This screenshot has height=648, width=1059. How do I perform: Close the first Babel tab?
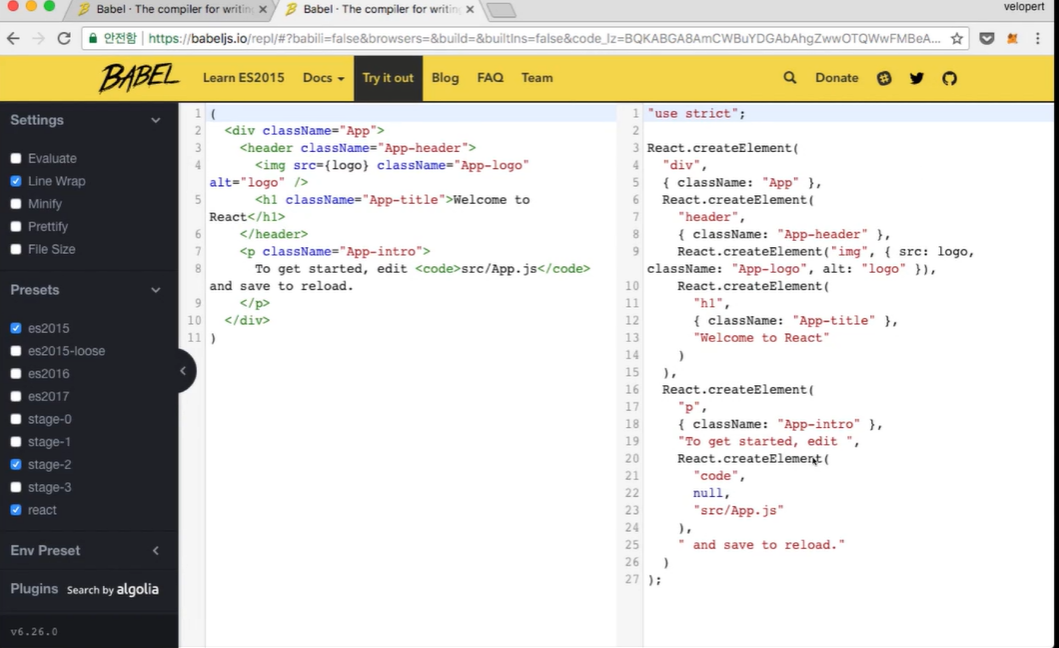click(x=263, y=9)
